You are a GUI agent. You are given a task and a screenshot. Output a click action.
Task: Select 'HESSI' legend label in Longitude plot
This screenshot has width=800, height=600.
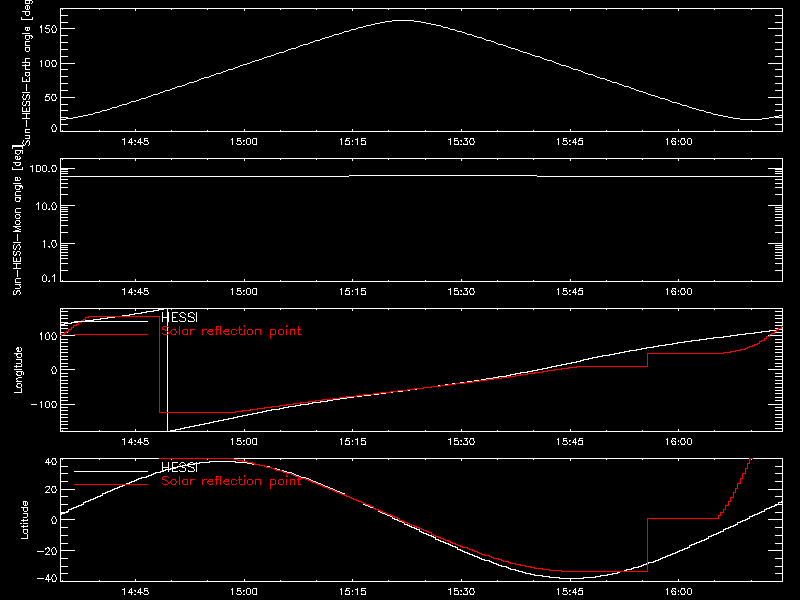coord(179,317)
